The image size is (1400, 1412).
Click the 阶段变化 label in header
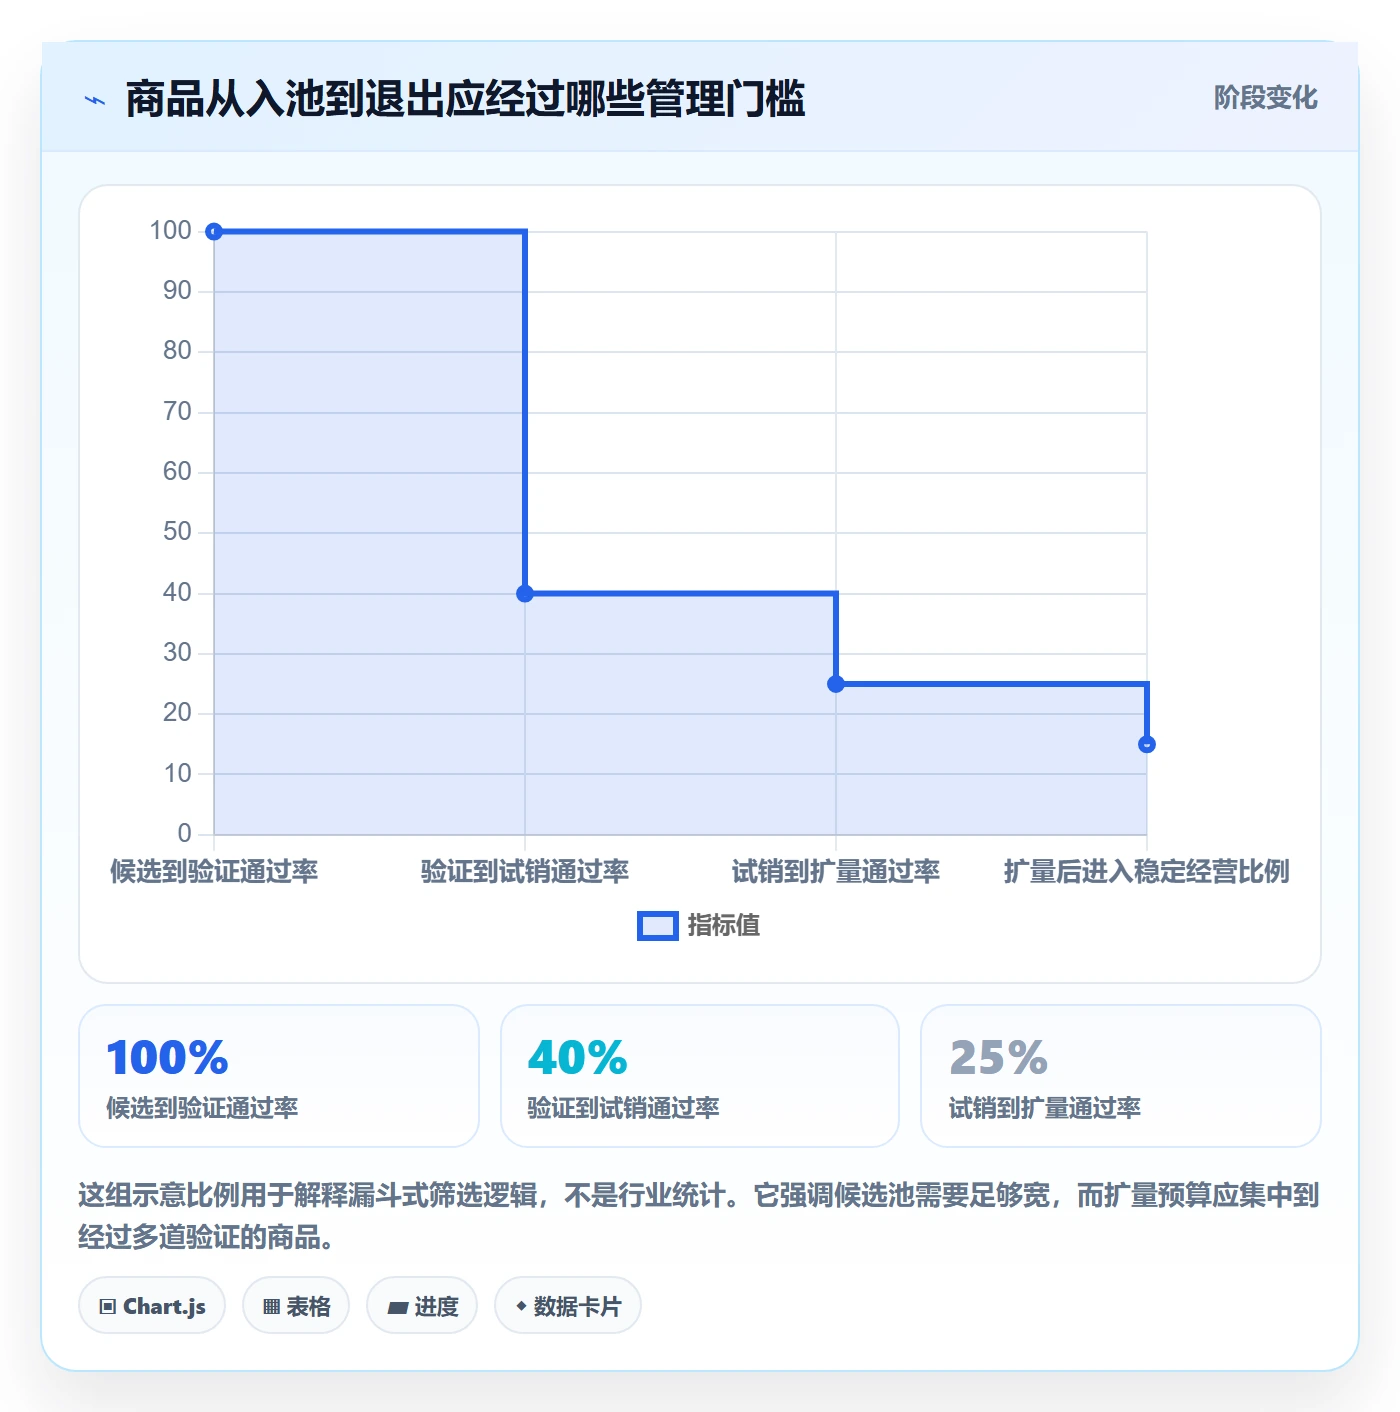1266,98
